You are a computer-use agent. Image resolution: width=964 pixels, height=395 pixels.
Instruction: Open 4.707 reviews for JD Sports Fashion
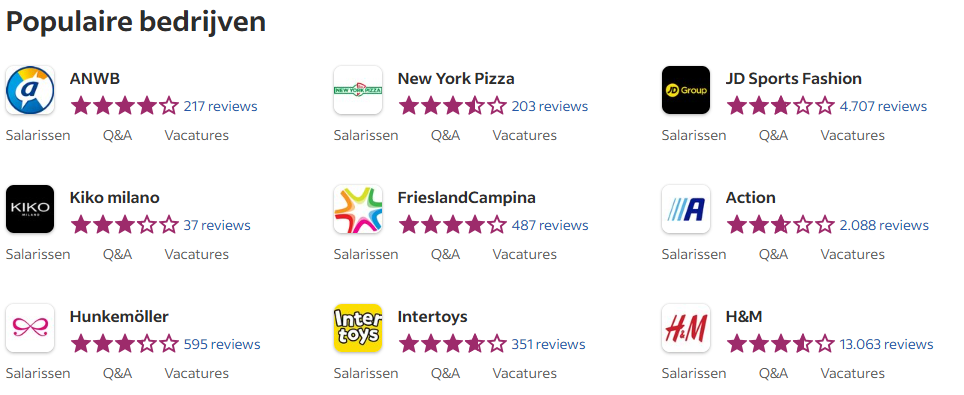[883, 106]
